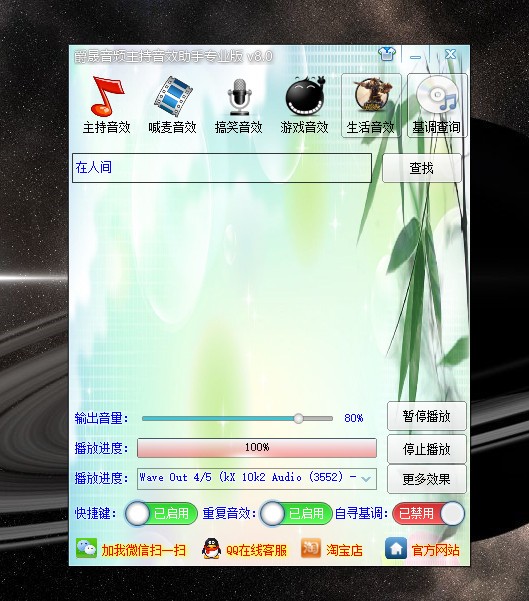Click 更多效果 button
This screenshot has width=529, height=601.
(427, 479)
